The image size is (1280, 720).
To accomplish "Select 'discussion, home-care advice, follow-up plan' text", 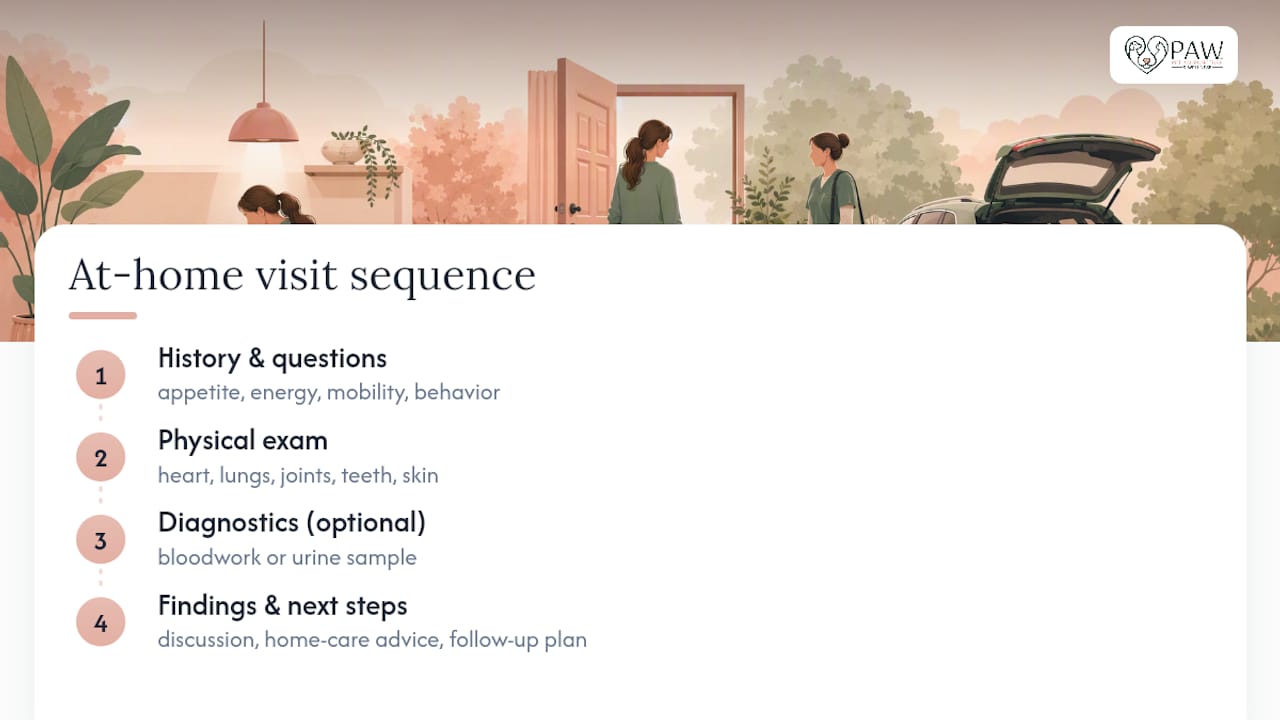I will click(372, 639).
